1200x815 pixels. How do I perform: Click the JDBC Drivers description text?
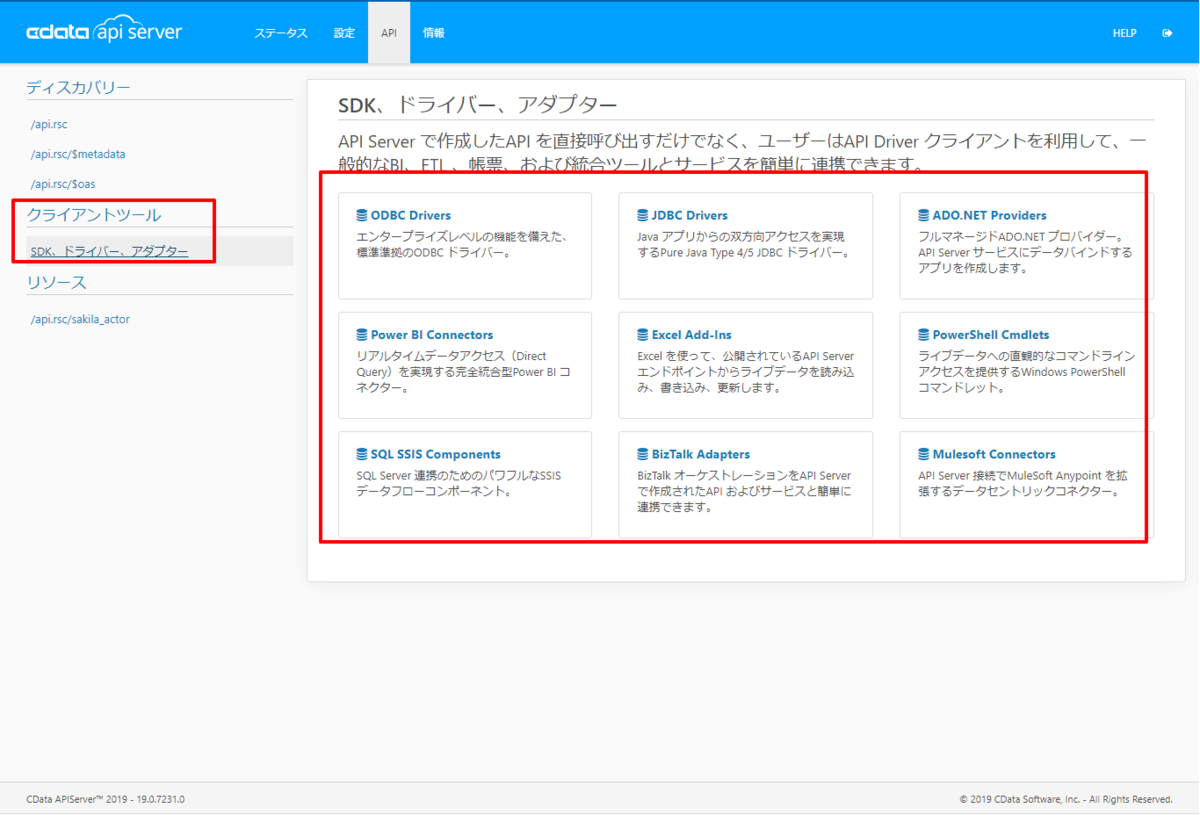tap(744, 245)
